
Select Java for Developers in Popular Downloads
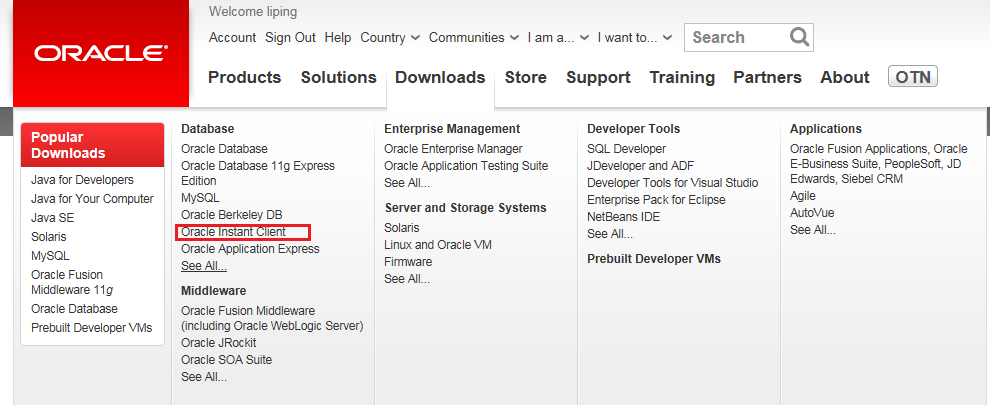82,180
